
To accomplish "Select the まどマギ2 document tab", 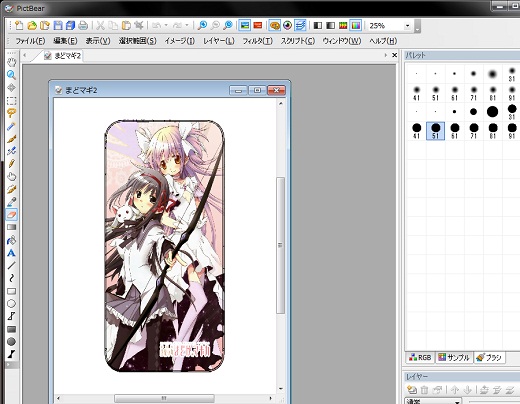I will tap(63, 56).
